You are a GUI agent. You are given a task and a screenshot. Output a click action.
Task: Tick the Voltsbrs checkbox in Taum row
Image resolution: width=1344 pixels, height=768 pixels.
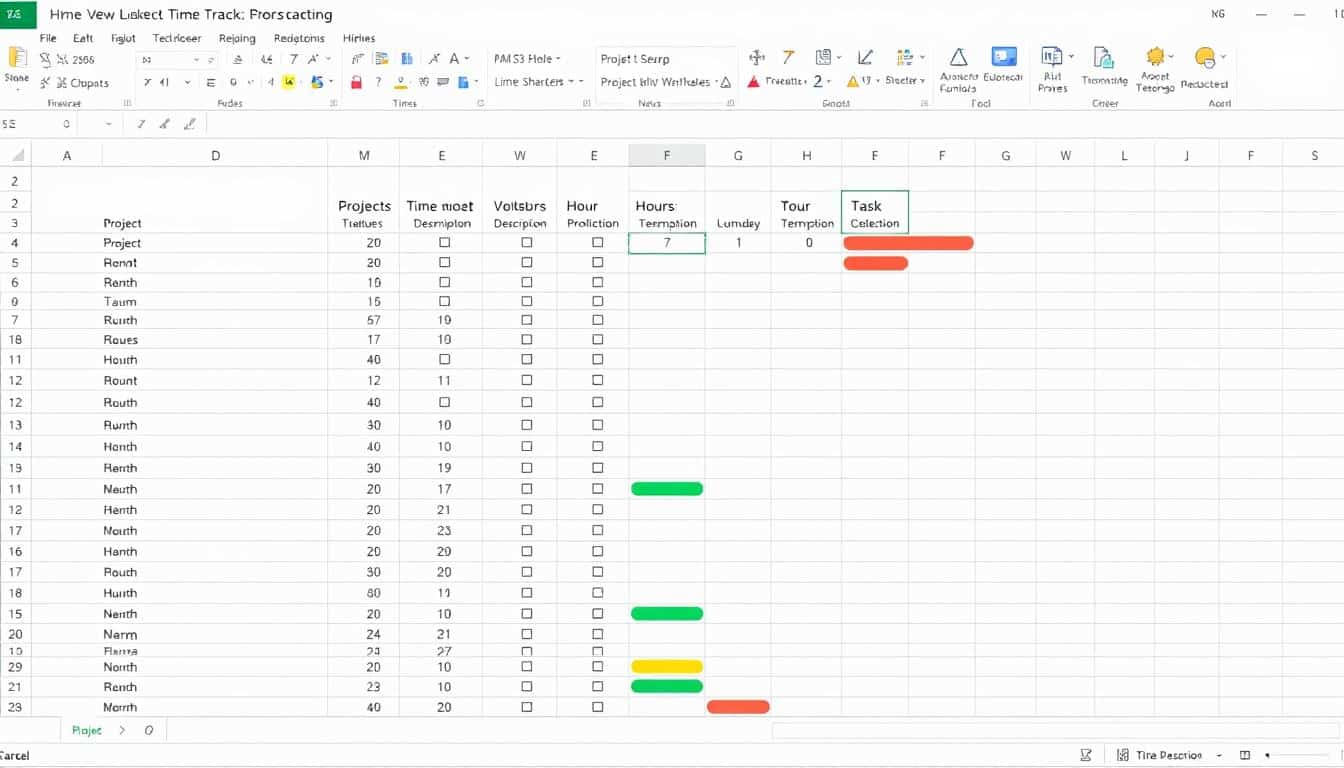(527, 301)
